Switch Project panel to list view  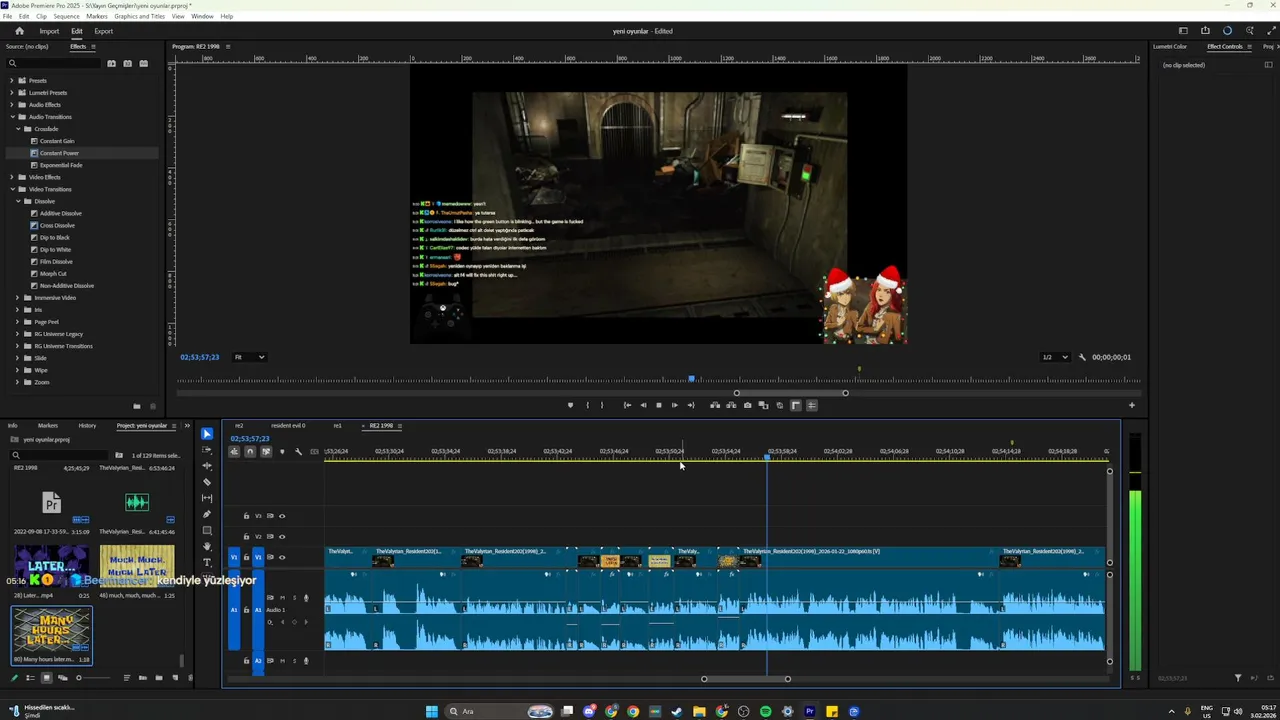tap(30, 678)
